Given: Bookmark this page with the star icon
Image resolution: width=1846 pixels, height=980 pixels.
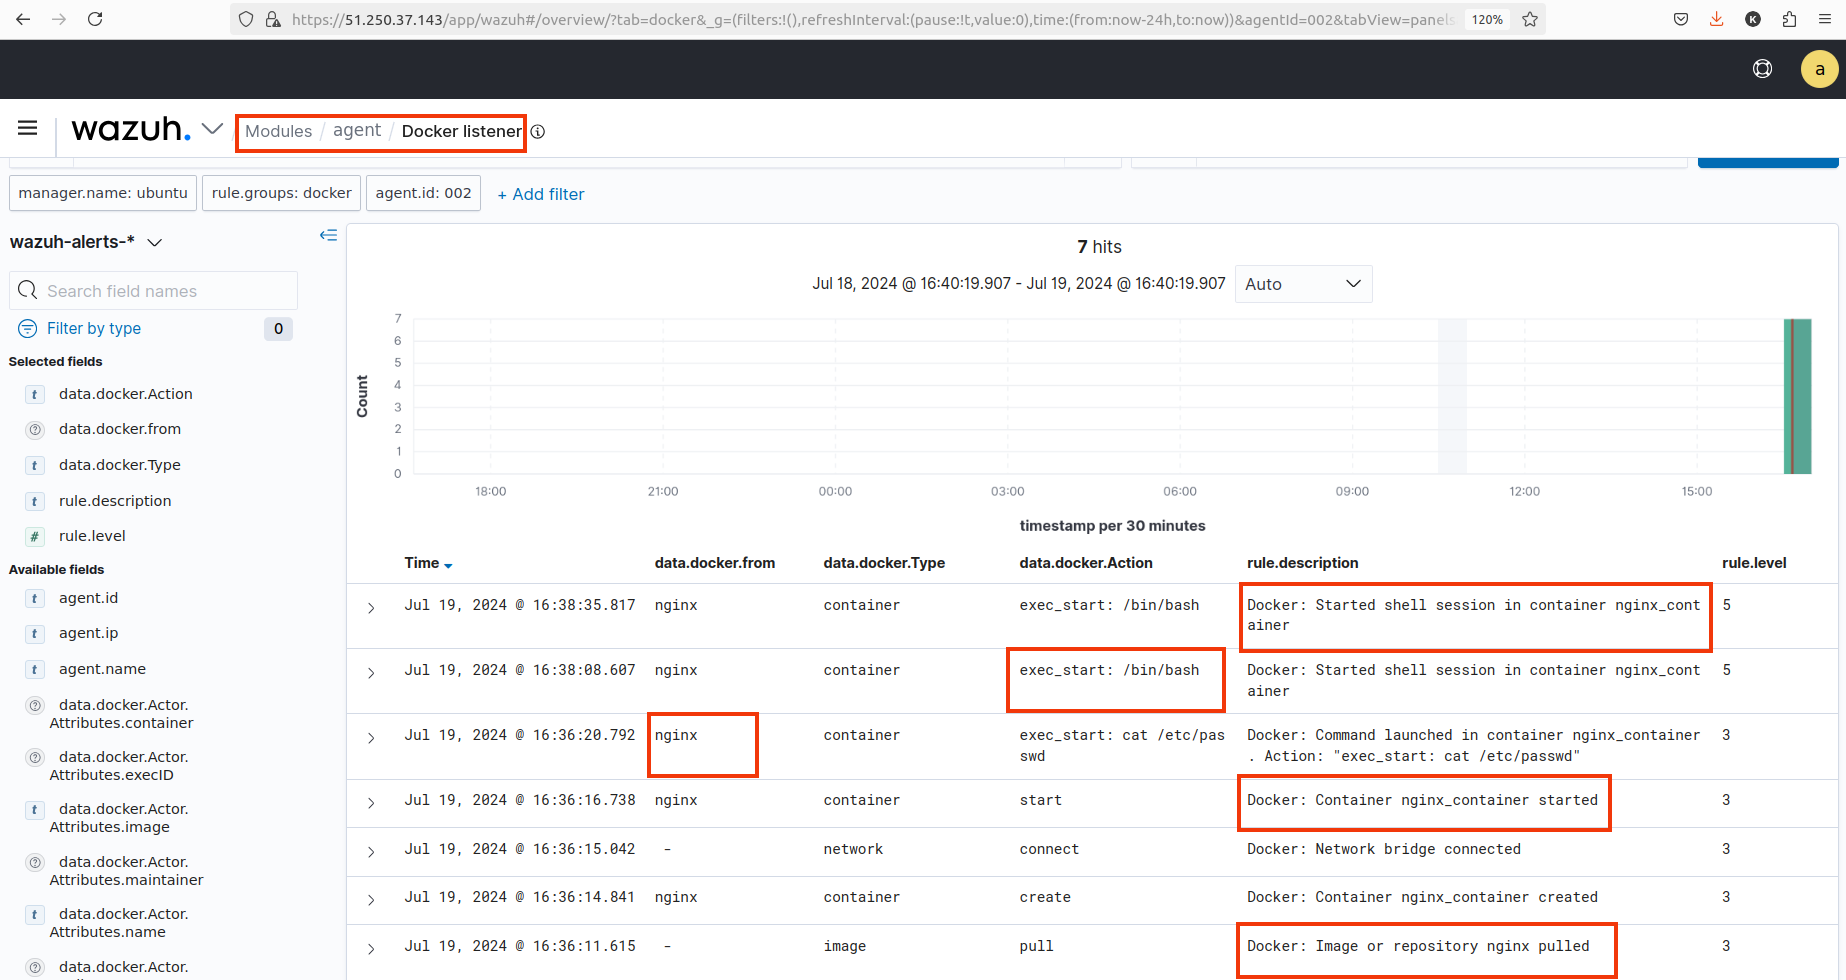Looking at the screenshot, I should tap(1530, 19).
